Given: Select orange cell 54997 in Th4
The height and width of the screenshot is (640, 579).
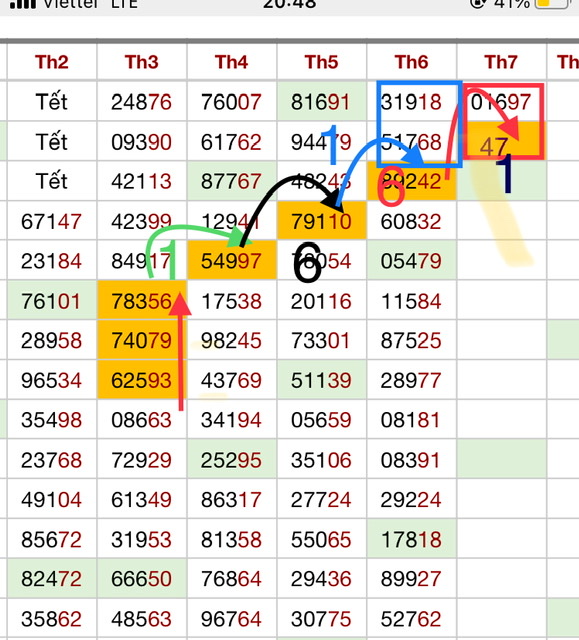Looking at the screenshot, I should (x=232, y=260).
